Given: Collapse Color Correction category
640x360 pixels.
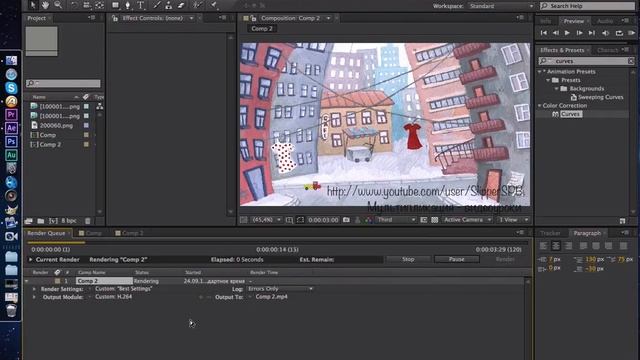Looking at the screenshot, I should tap(540, 105).
